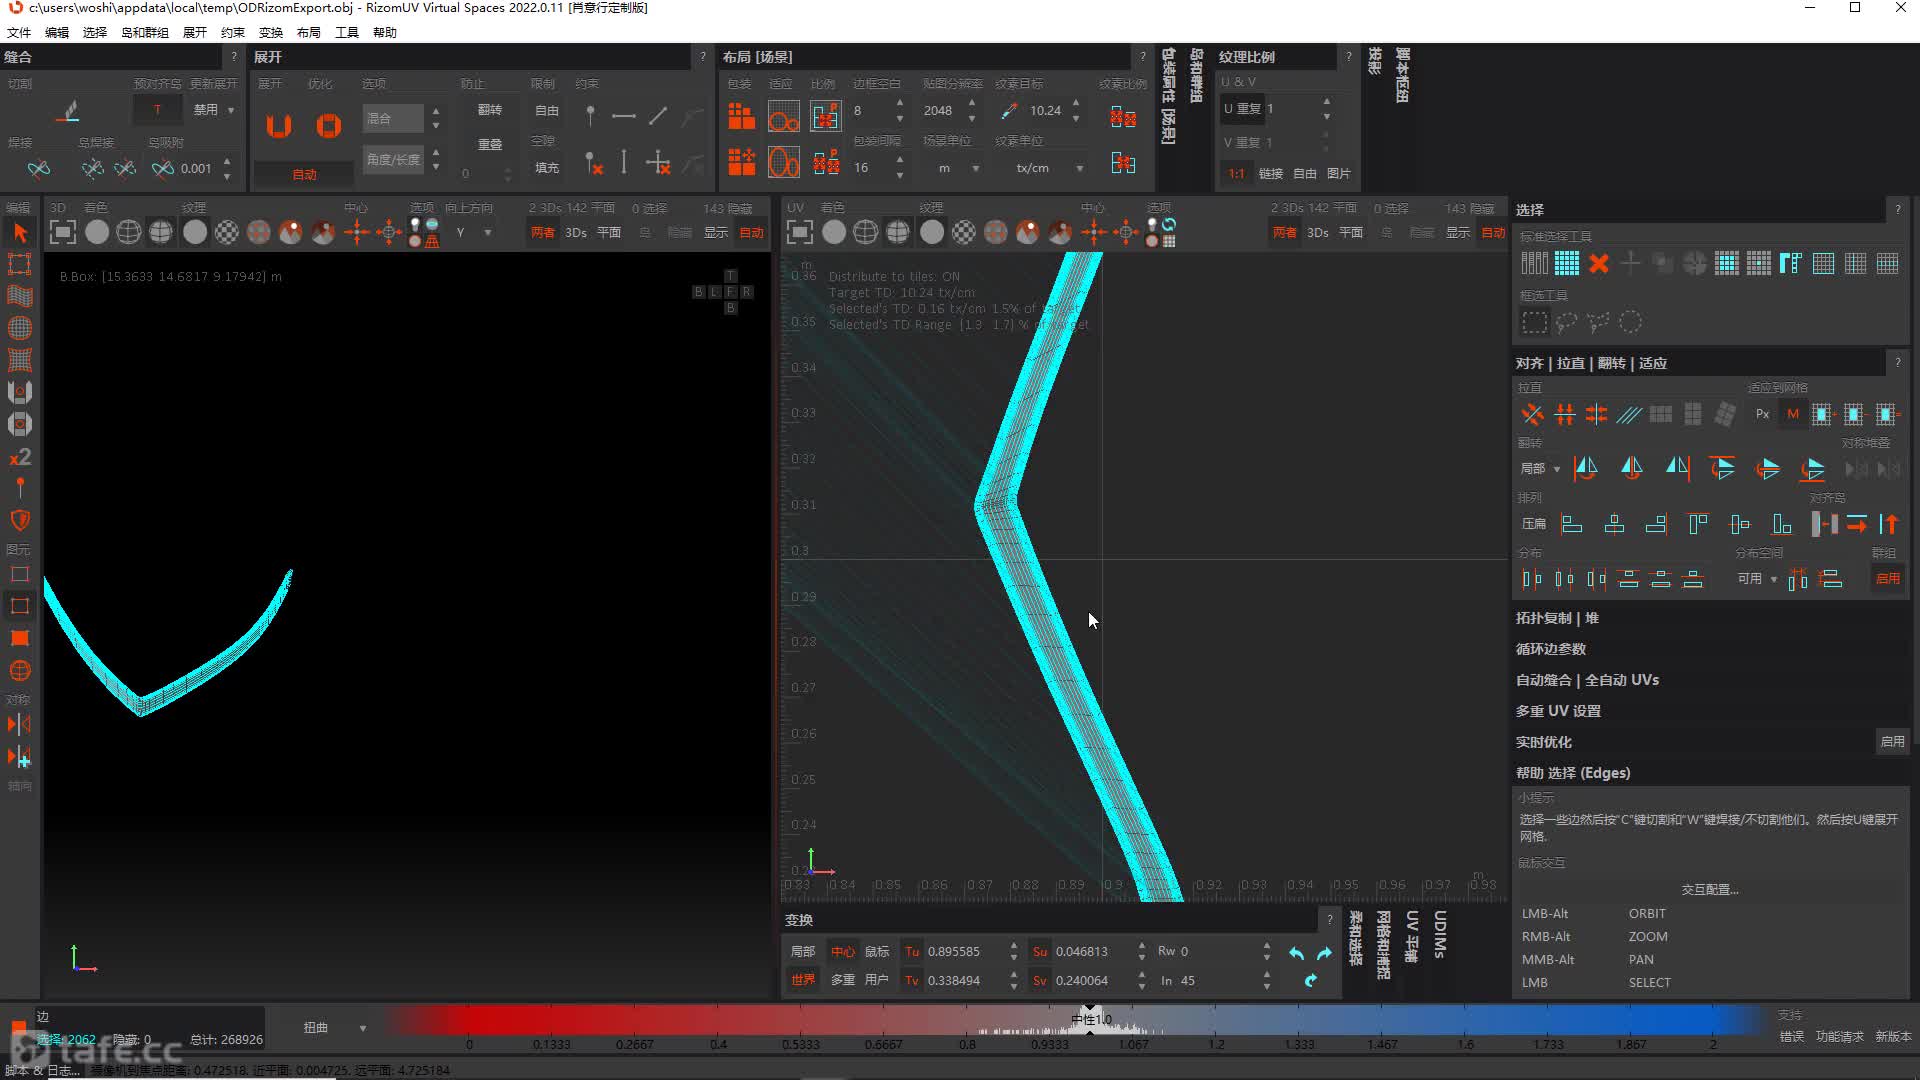Click the Fit to tile icon with circles
The image size is (1920, 1080).
click(783, 117)
